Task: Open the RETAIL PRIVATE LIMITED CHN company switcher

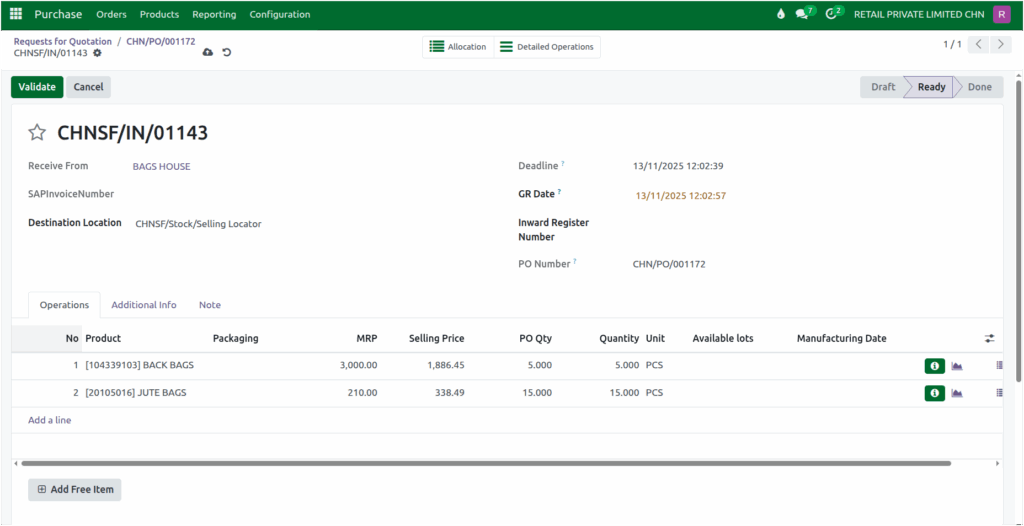Action: 919,14
